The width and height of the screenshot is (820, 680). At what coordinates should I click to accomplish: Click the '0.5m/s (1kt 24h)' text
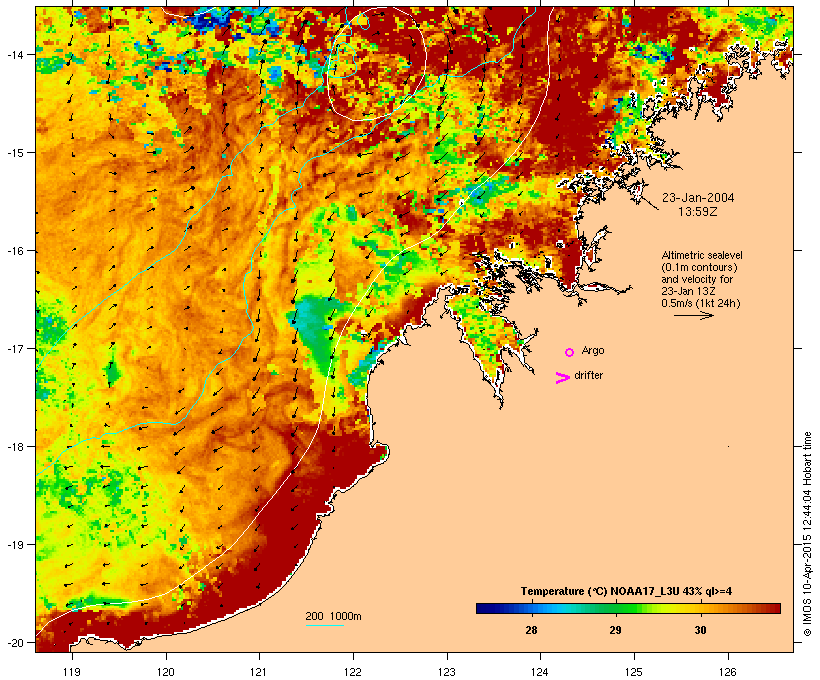701,303
